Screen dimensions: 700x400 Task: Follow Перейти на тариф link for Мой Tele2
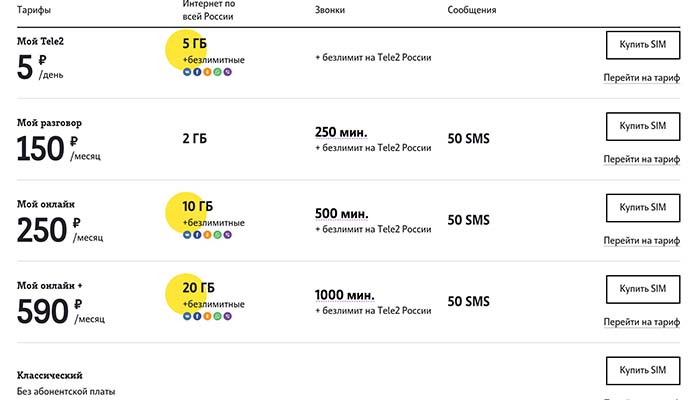[642, 78]
